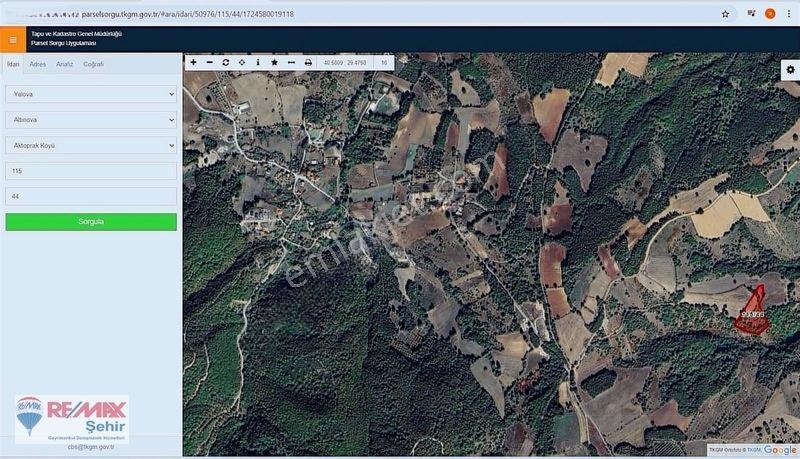Click the parcel number field containing 44
Viewport: 800px width, 459px height.
tap(91, 196)
